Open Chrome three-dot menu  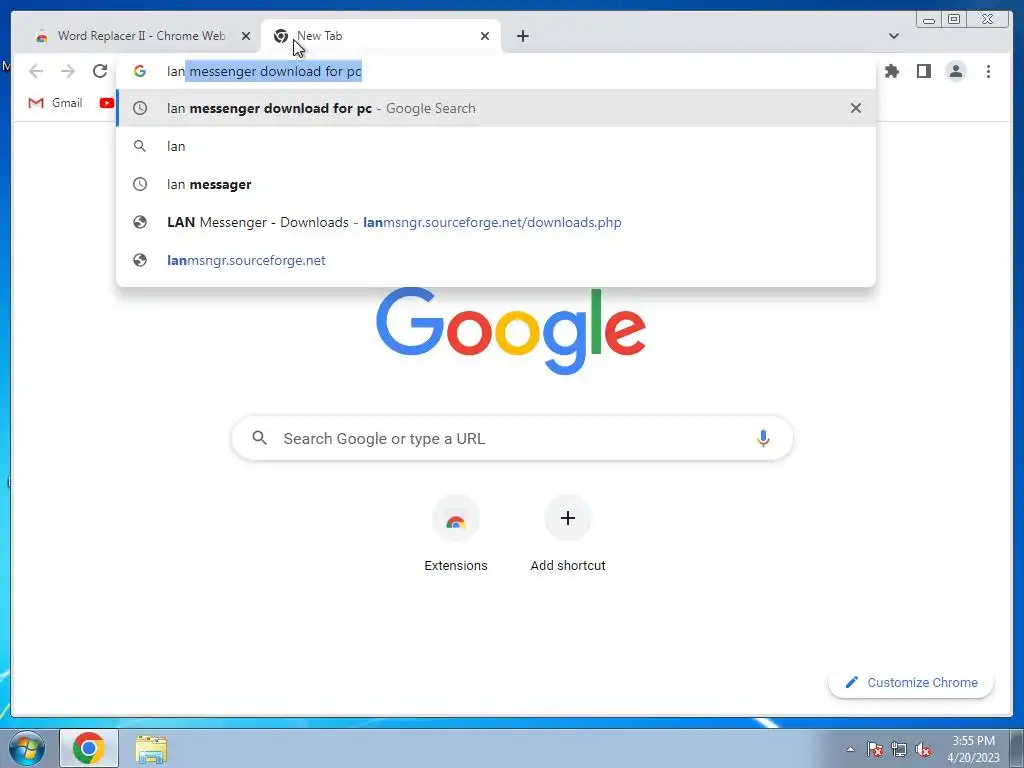(x=988, y=71)
